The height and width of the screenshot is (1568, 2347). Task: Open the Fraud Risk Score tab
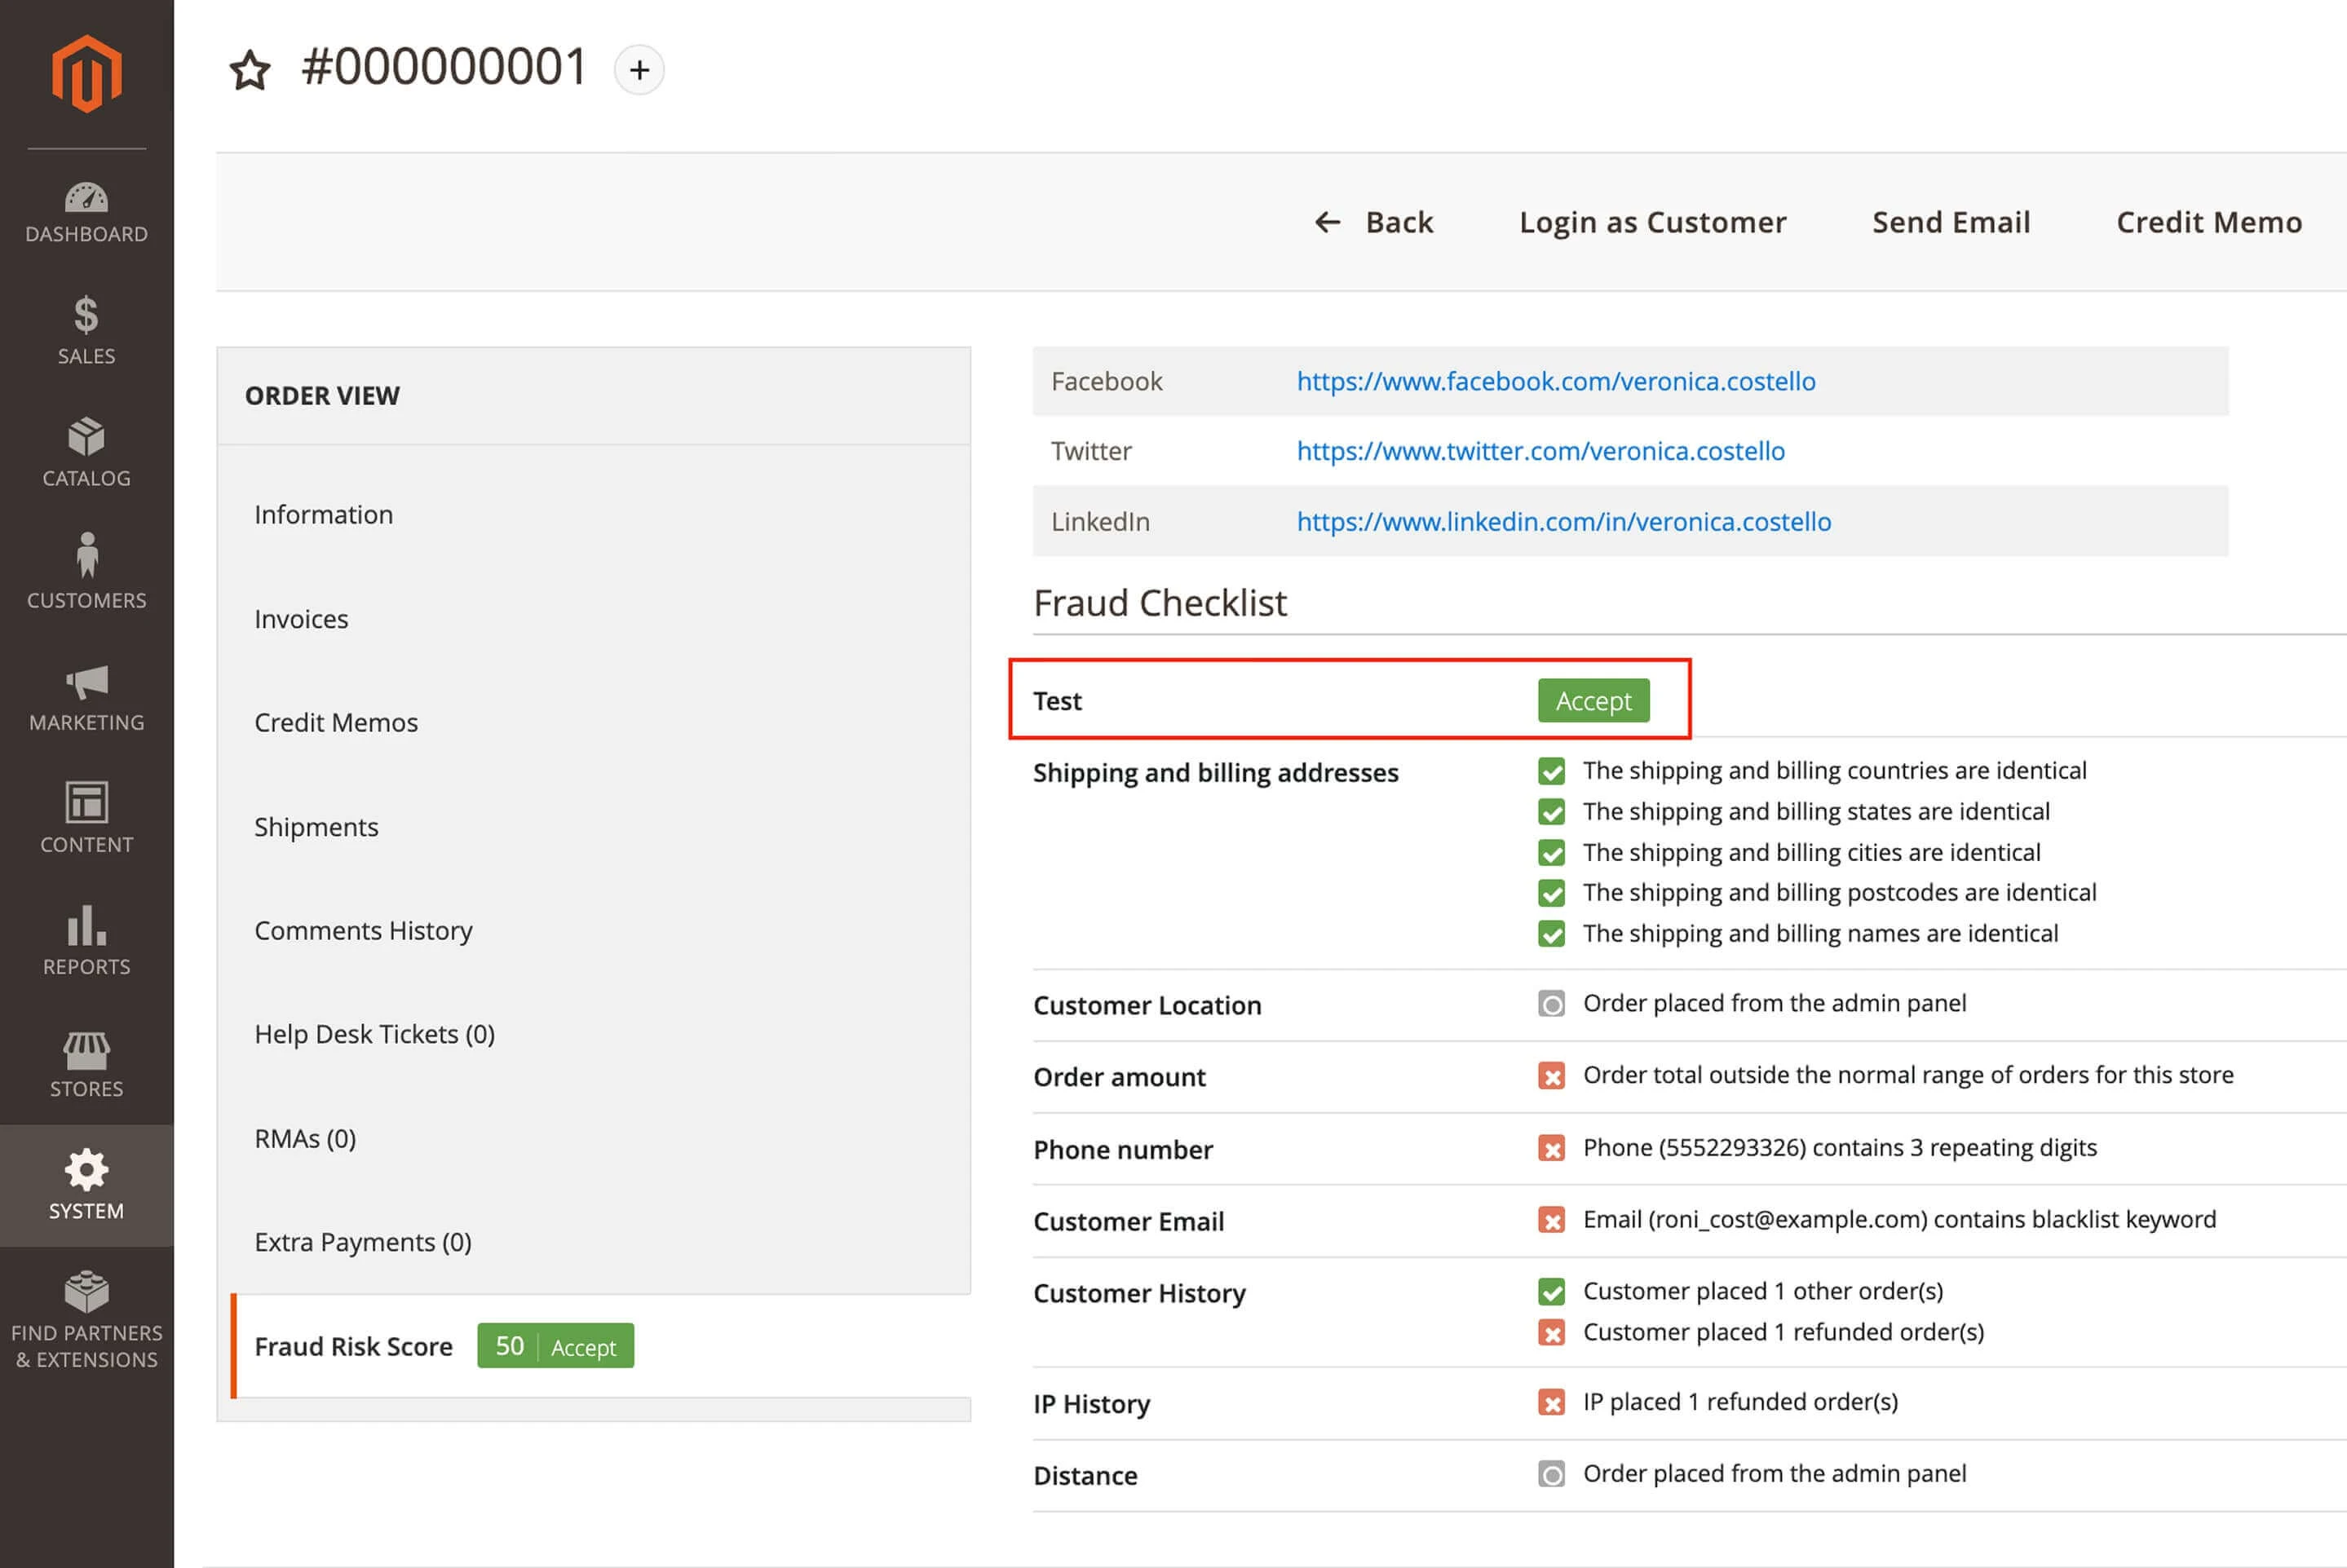[x=353, y=1346]
